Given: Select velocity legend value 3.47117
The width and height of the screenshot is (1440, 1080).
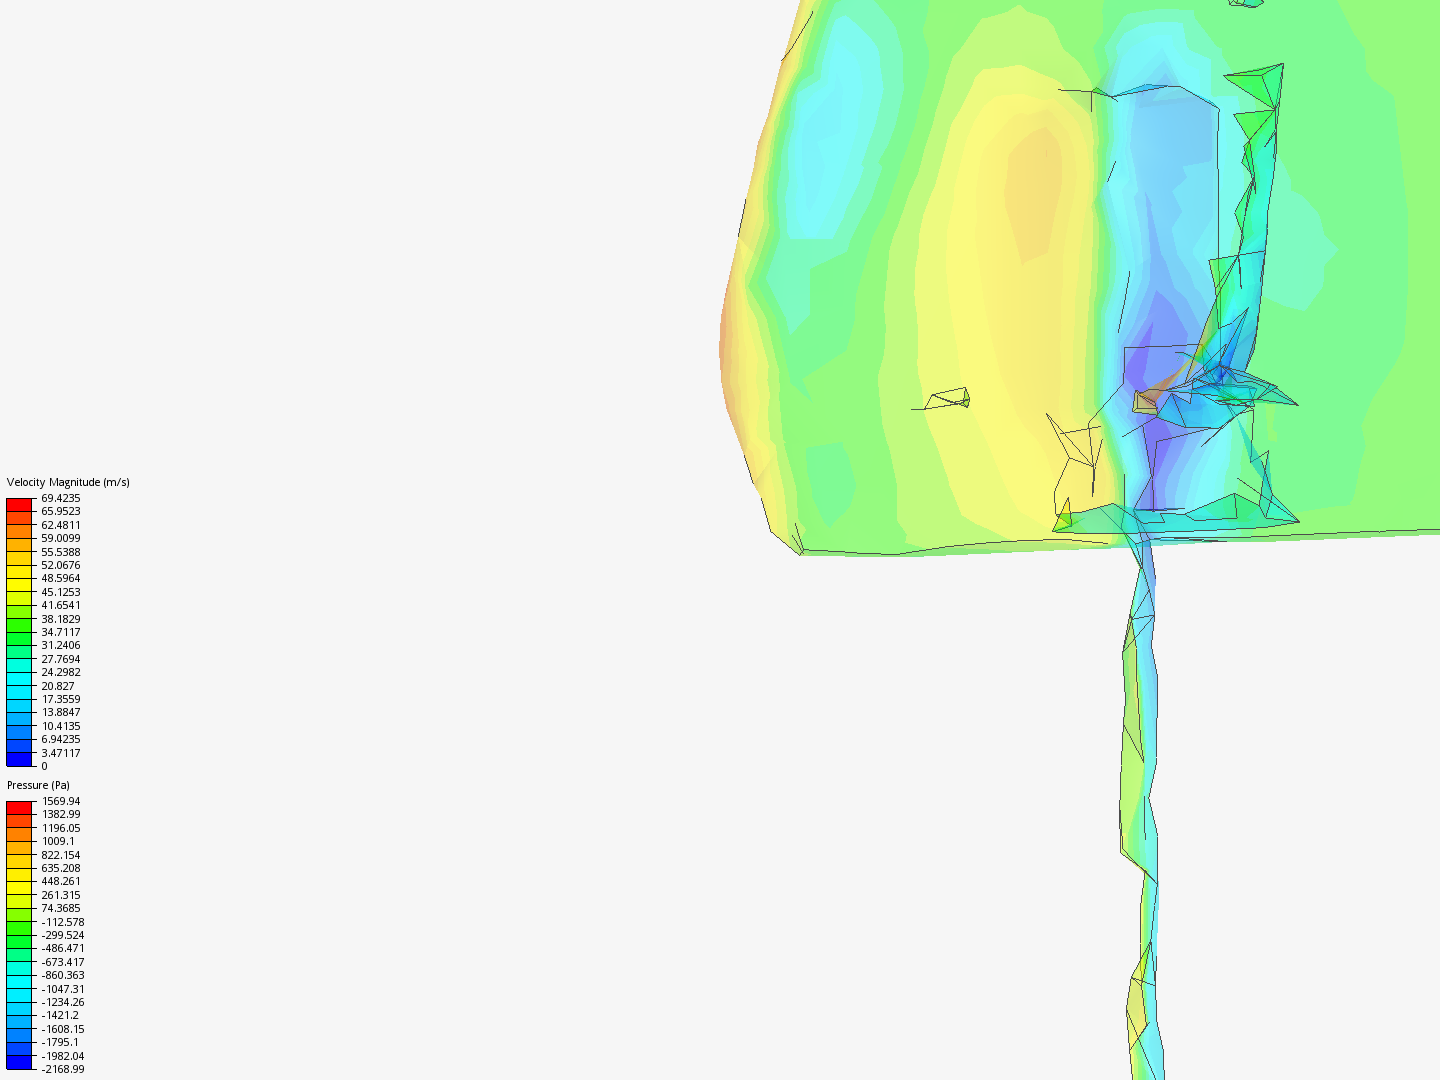Looking at the screenshot, I should tap(61, 753).
